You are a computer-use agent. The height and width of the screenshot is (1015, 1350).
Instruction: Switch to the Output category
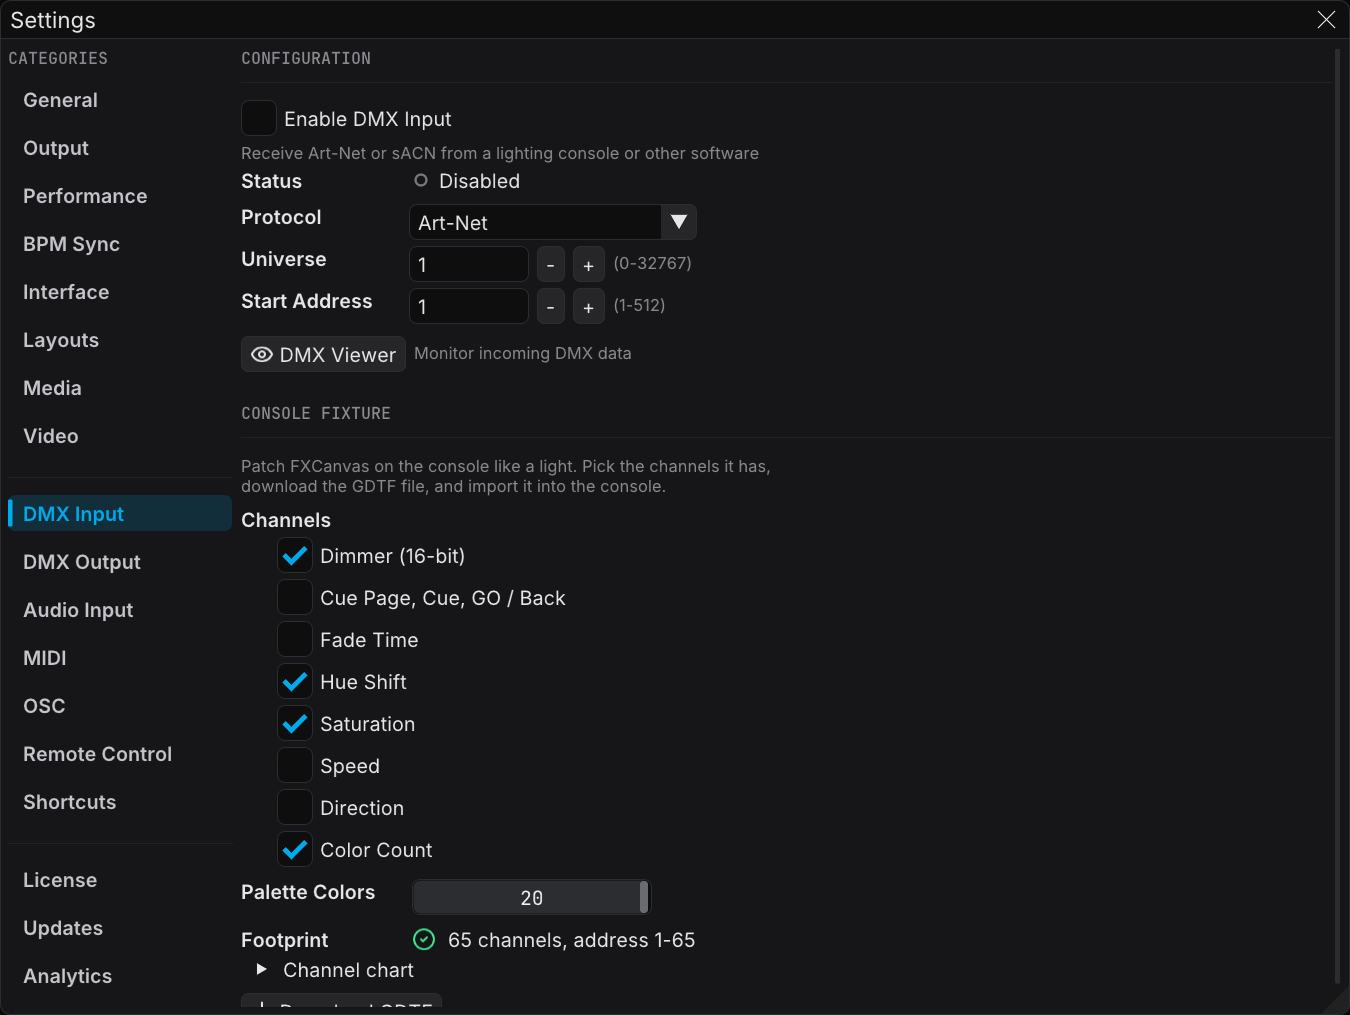[x=120, y=148]
